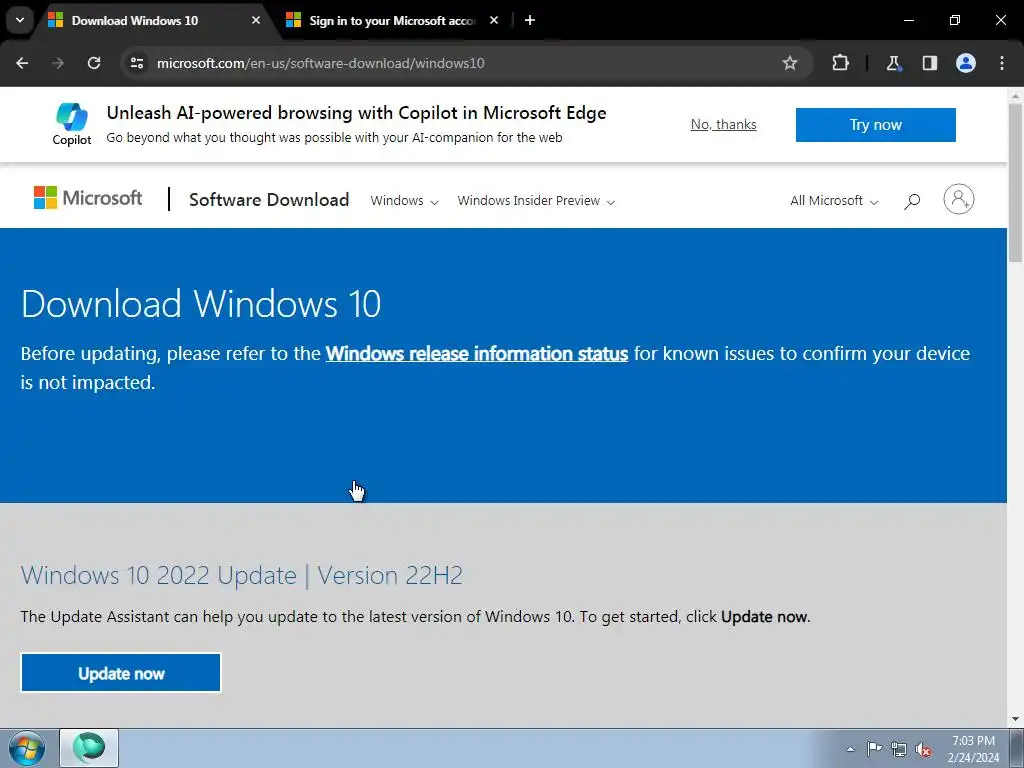Bookmark this page with the star icon
The width and height of the screenshot is (1024, 768).
(790, 63)
